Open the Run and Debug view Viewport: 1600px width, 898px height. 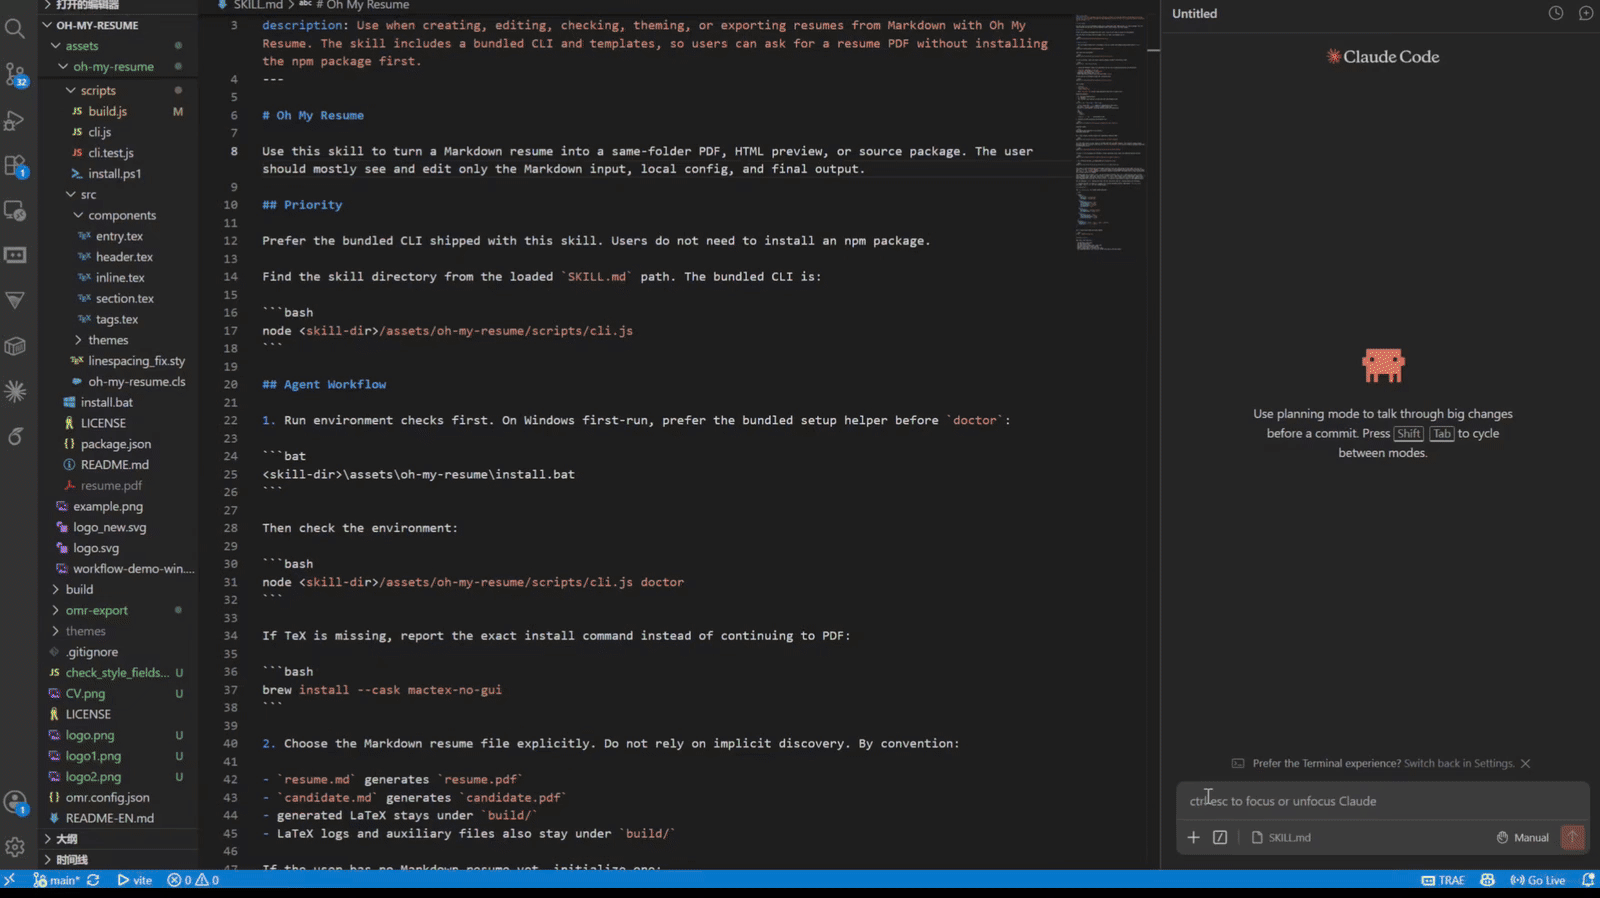[15, 120]
